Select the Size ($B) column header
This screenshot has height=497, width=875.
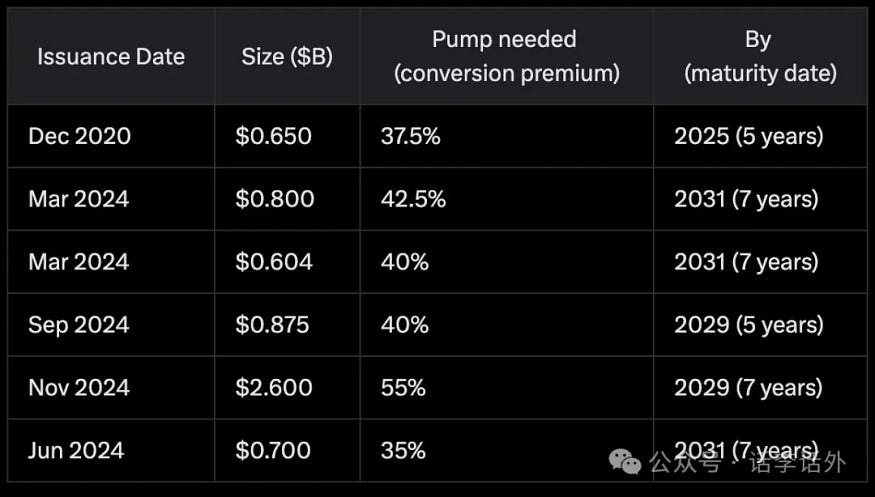(287, 56)
